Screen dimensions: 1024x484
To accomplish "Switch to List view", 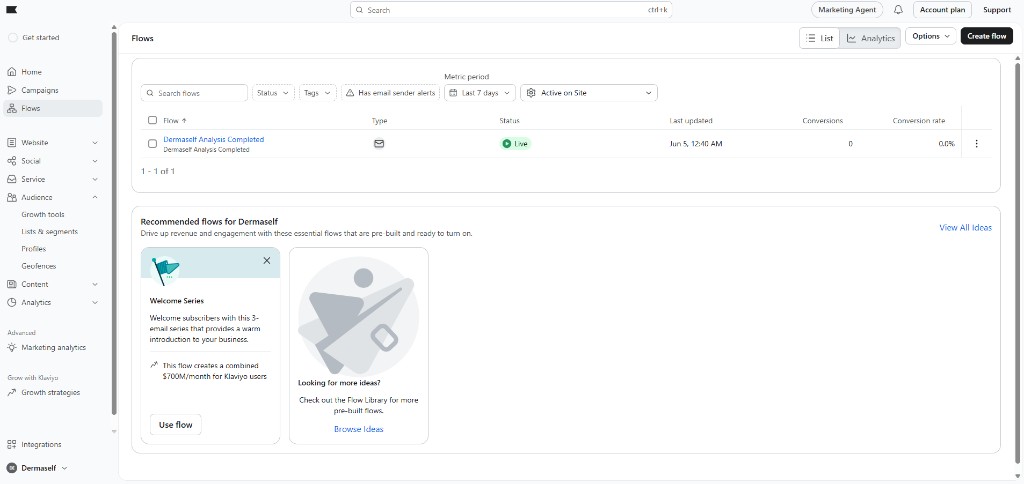I will coord(820,38).
